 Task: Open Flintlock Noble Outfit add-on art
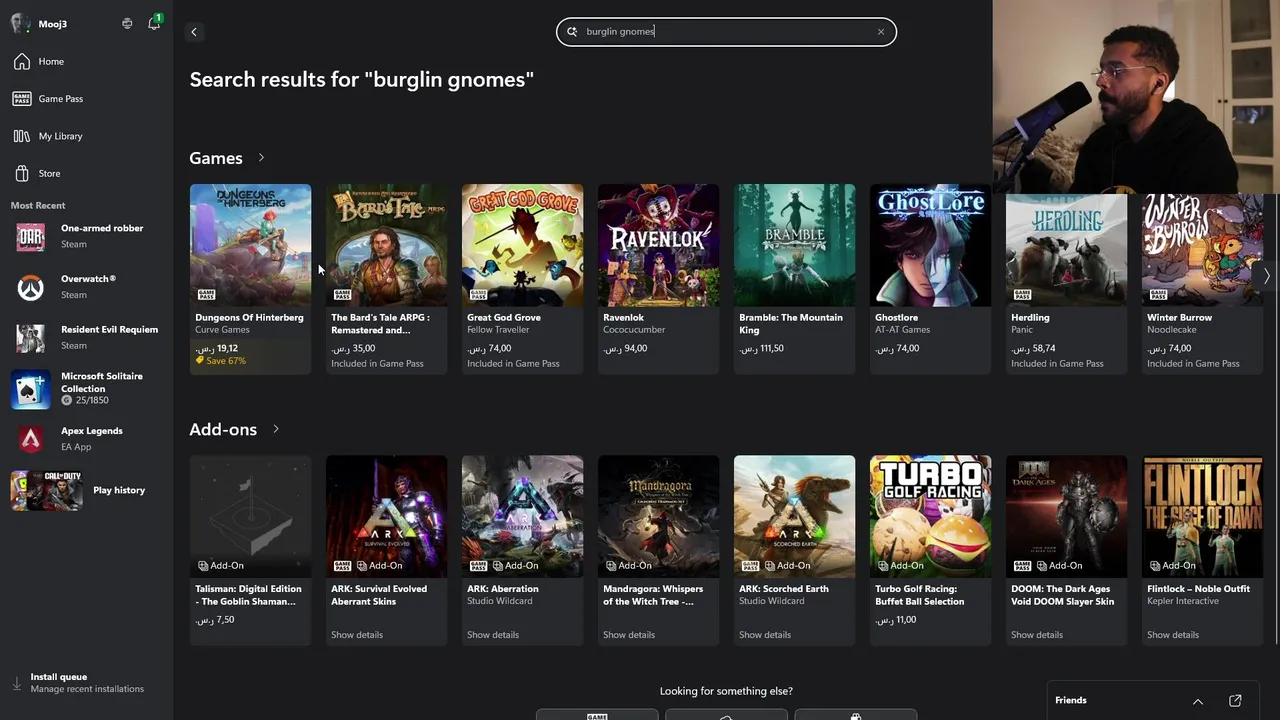click(x=1203, y=517)
